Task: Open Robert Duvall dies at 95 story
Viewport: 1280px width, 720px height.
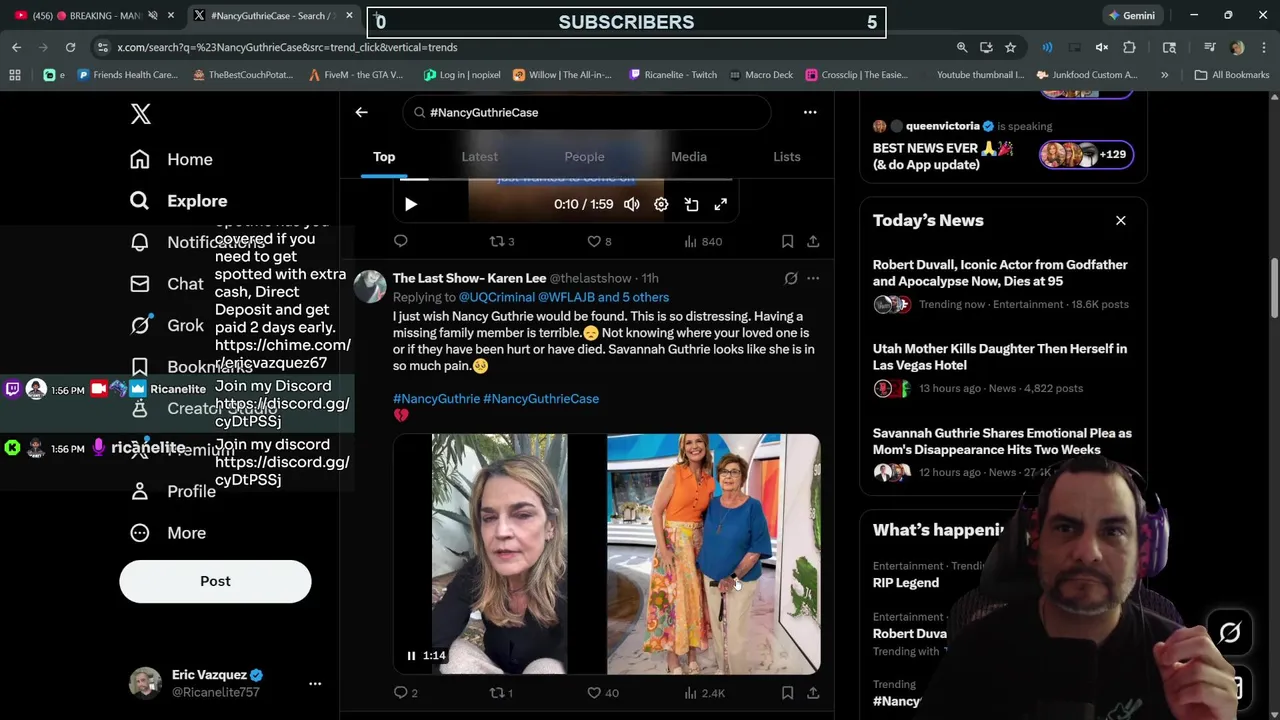Action: pos(1003,284)
